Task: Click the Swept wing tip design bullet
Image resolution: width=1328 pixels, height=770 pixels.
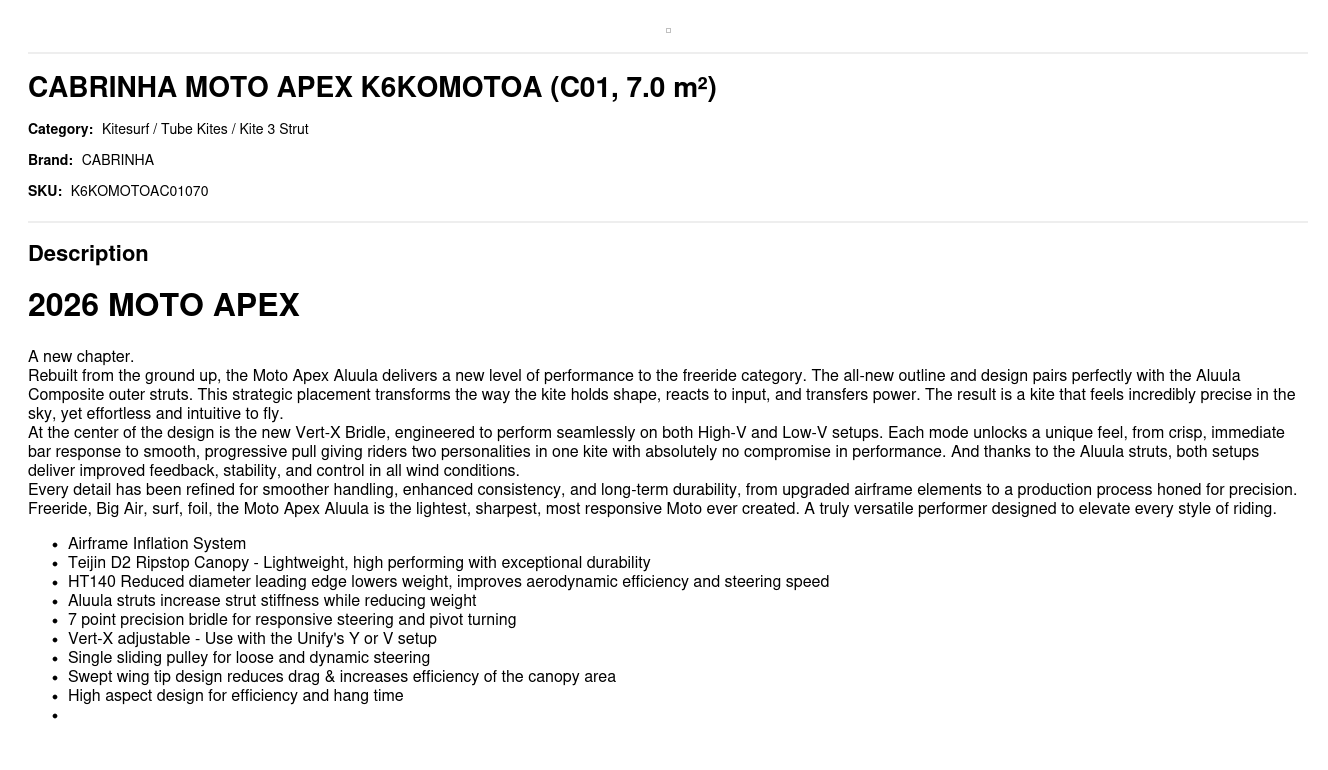Action: [342, 677]
